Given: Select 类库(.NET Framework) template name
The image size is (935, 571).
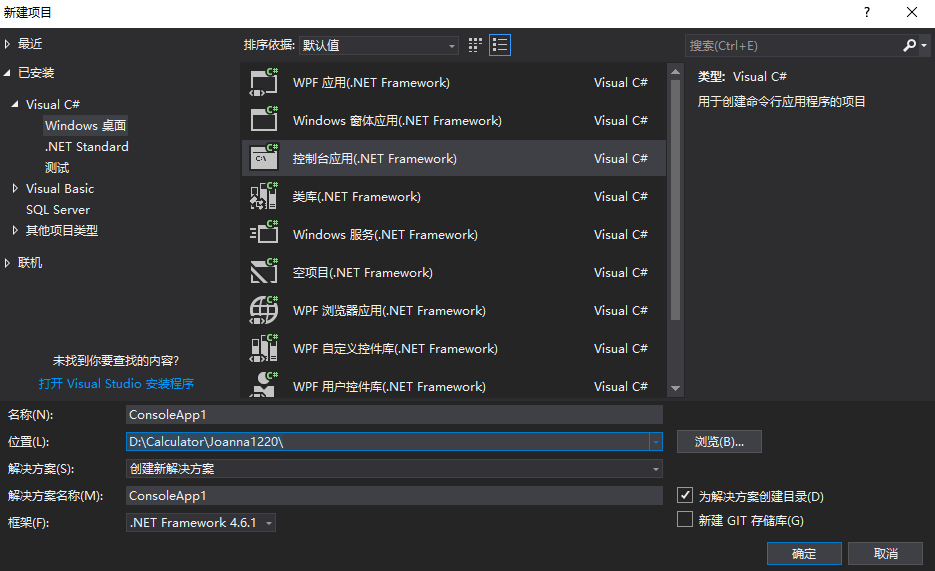Looking at the screenshot, I should [357, 197].
